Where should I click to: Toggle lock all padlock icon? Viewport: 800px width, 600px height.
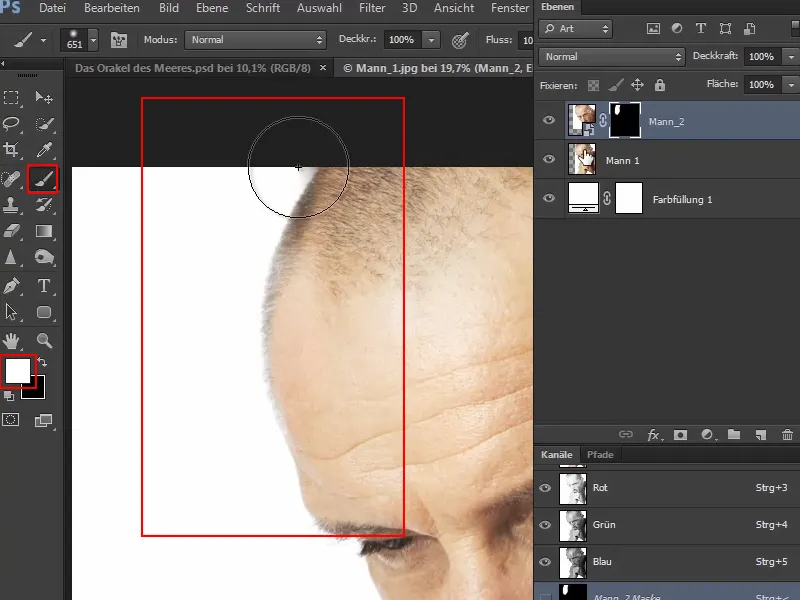(x=660, y=85)
